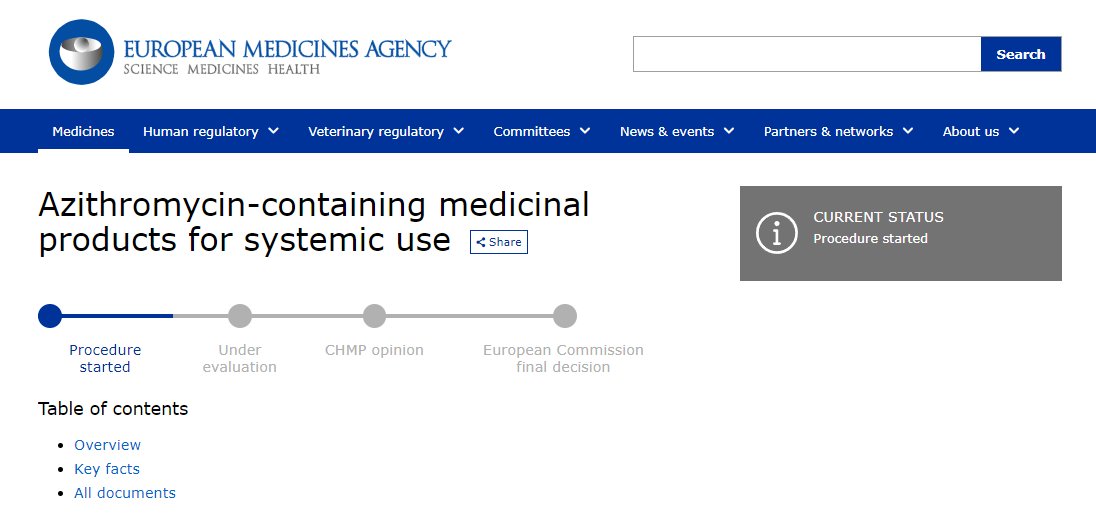Click the Share button beside the title

[x=499, y=242]
